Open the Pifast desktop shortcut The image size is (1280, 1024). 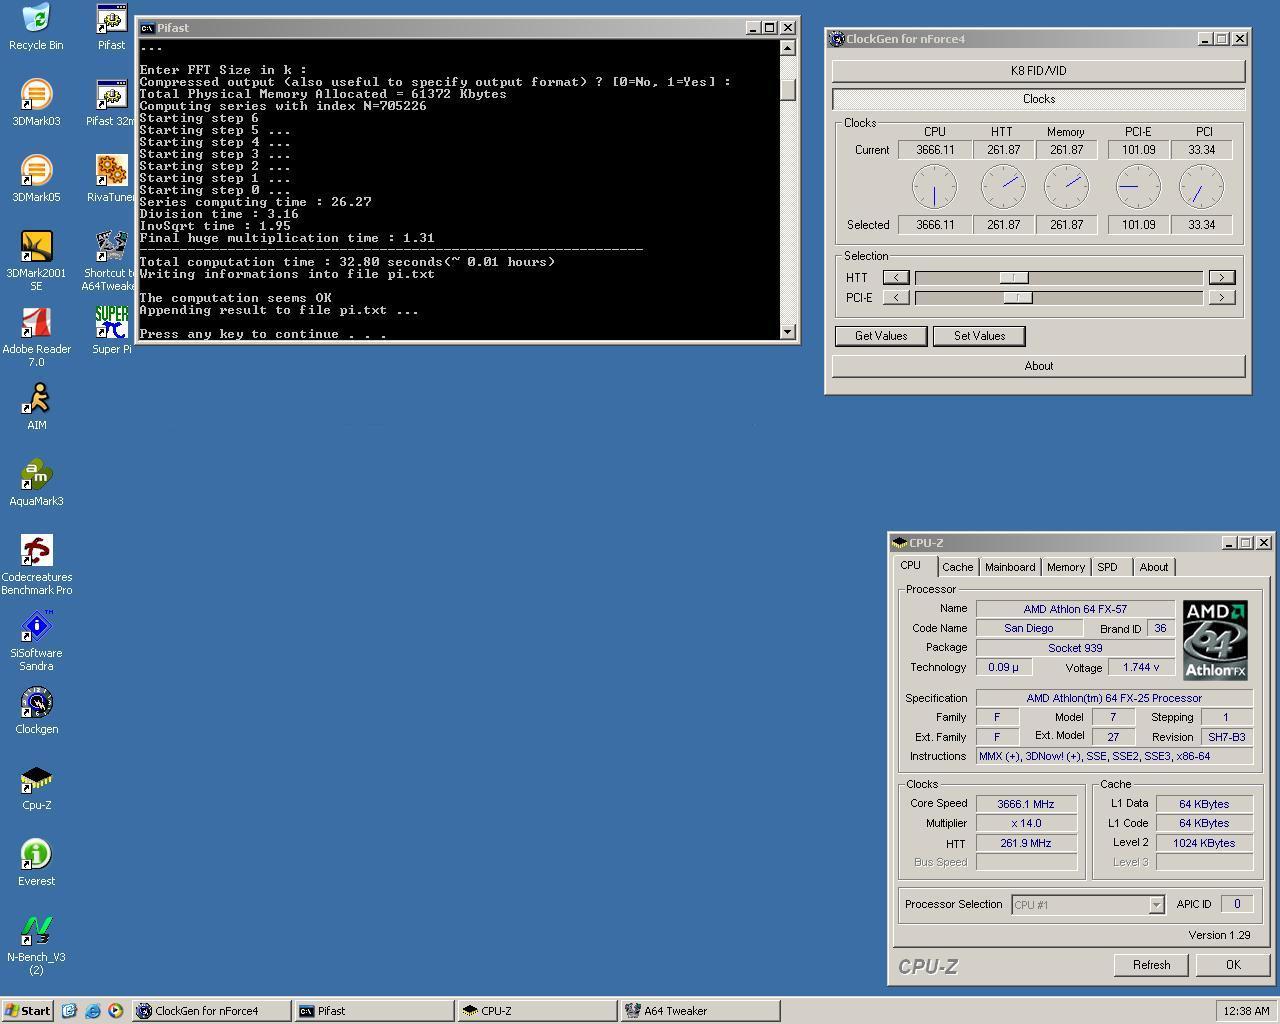tap(111, 27)
